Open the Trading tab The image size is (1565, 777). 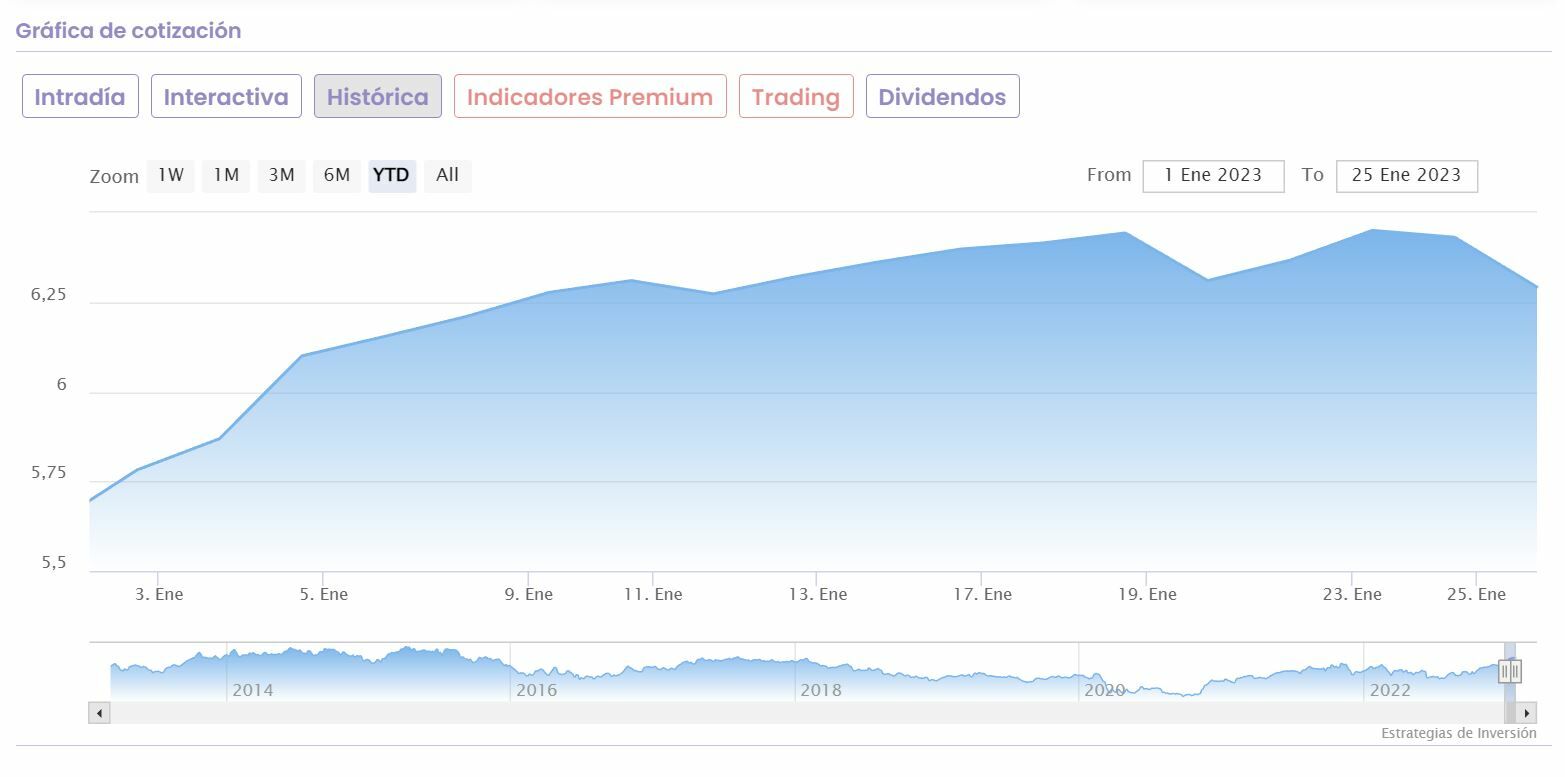(795, 97)
